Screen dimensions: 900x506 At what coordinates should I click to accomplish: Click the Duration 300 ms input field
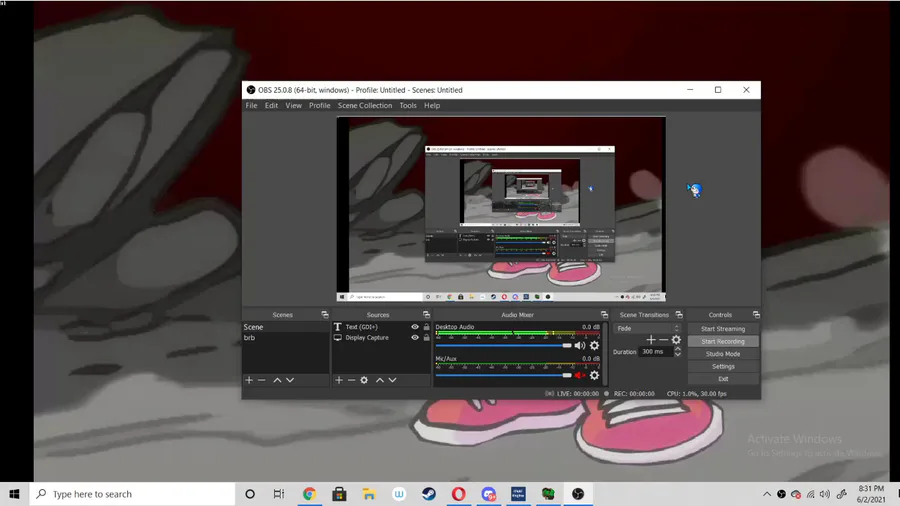point(655,352)
